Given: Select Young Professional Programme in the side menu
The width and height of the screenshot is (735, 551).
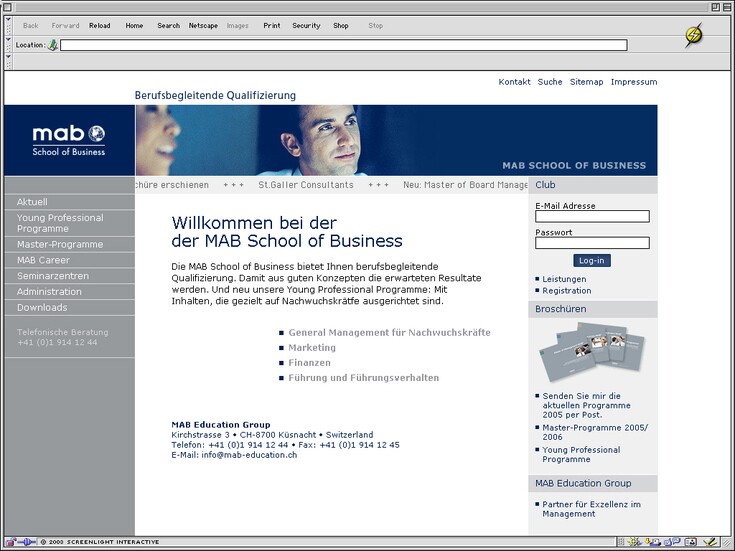Looking at the screenshot, I should pos(69,223).
